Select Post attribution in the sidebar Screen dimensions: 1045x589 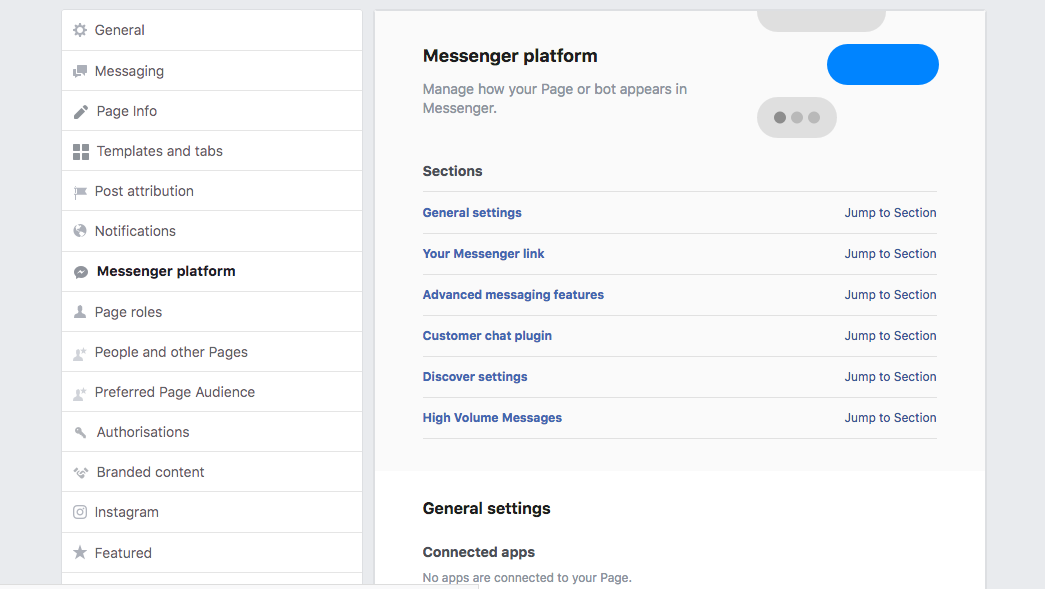click(x=212, y=191)
